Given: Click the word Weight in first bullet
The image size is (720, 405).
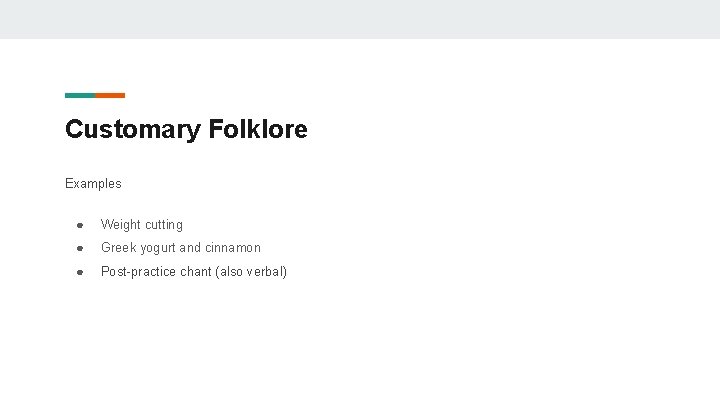Looking at the screenshot, I should click(x=120, y=225).
